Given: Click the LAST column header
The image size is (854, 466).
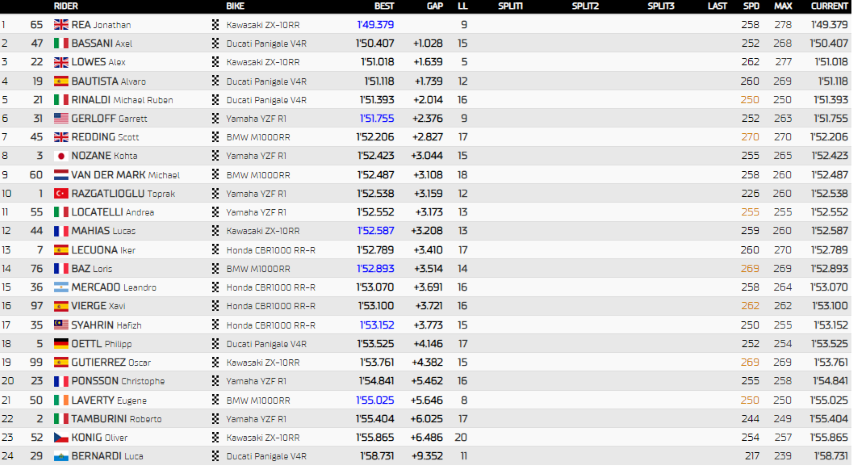Looking at the screenshot, I should pyautogui.click(x=717, y=6).
